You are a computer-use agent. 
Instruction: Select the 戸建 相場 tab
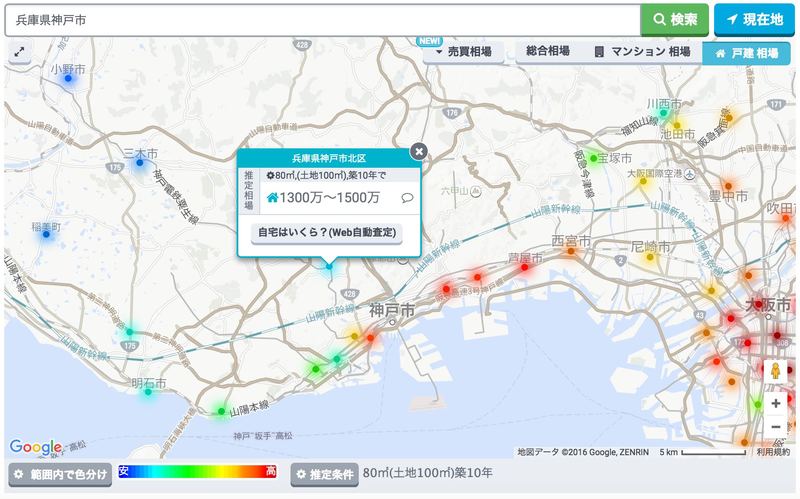pos(747,53)
